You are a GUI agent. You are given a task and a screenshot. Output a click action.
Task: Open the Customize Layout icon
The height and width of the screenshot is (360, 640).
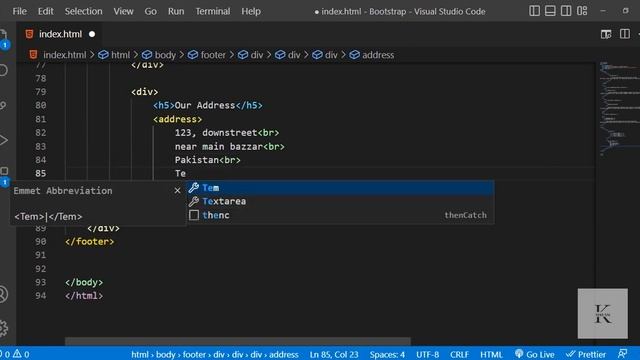point(582,11)
